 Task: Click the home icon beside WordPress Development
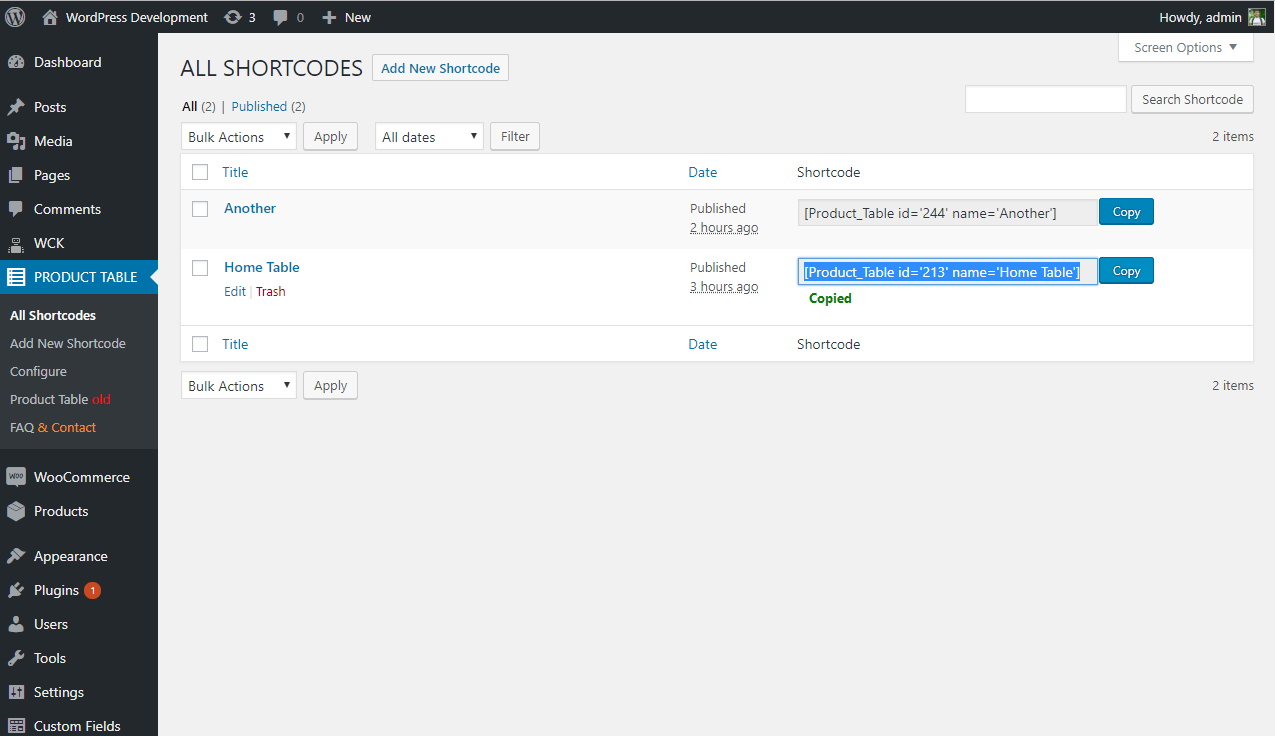[x=50, y=17]
